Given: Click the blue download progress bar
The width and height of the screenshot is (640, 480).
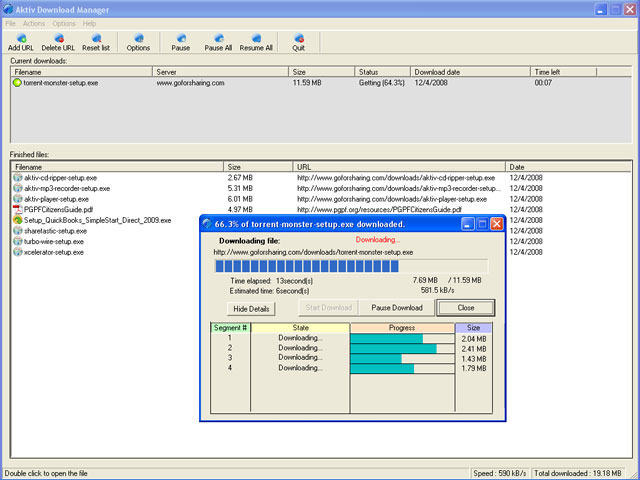Looking at the screenshot, I should (x=351, y=266).
